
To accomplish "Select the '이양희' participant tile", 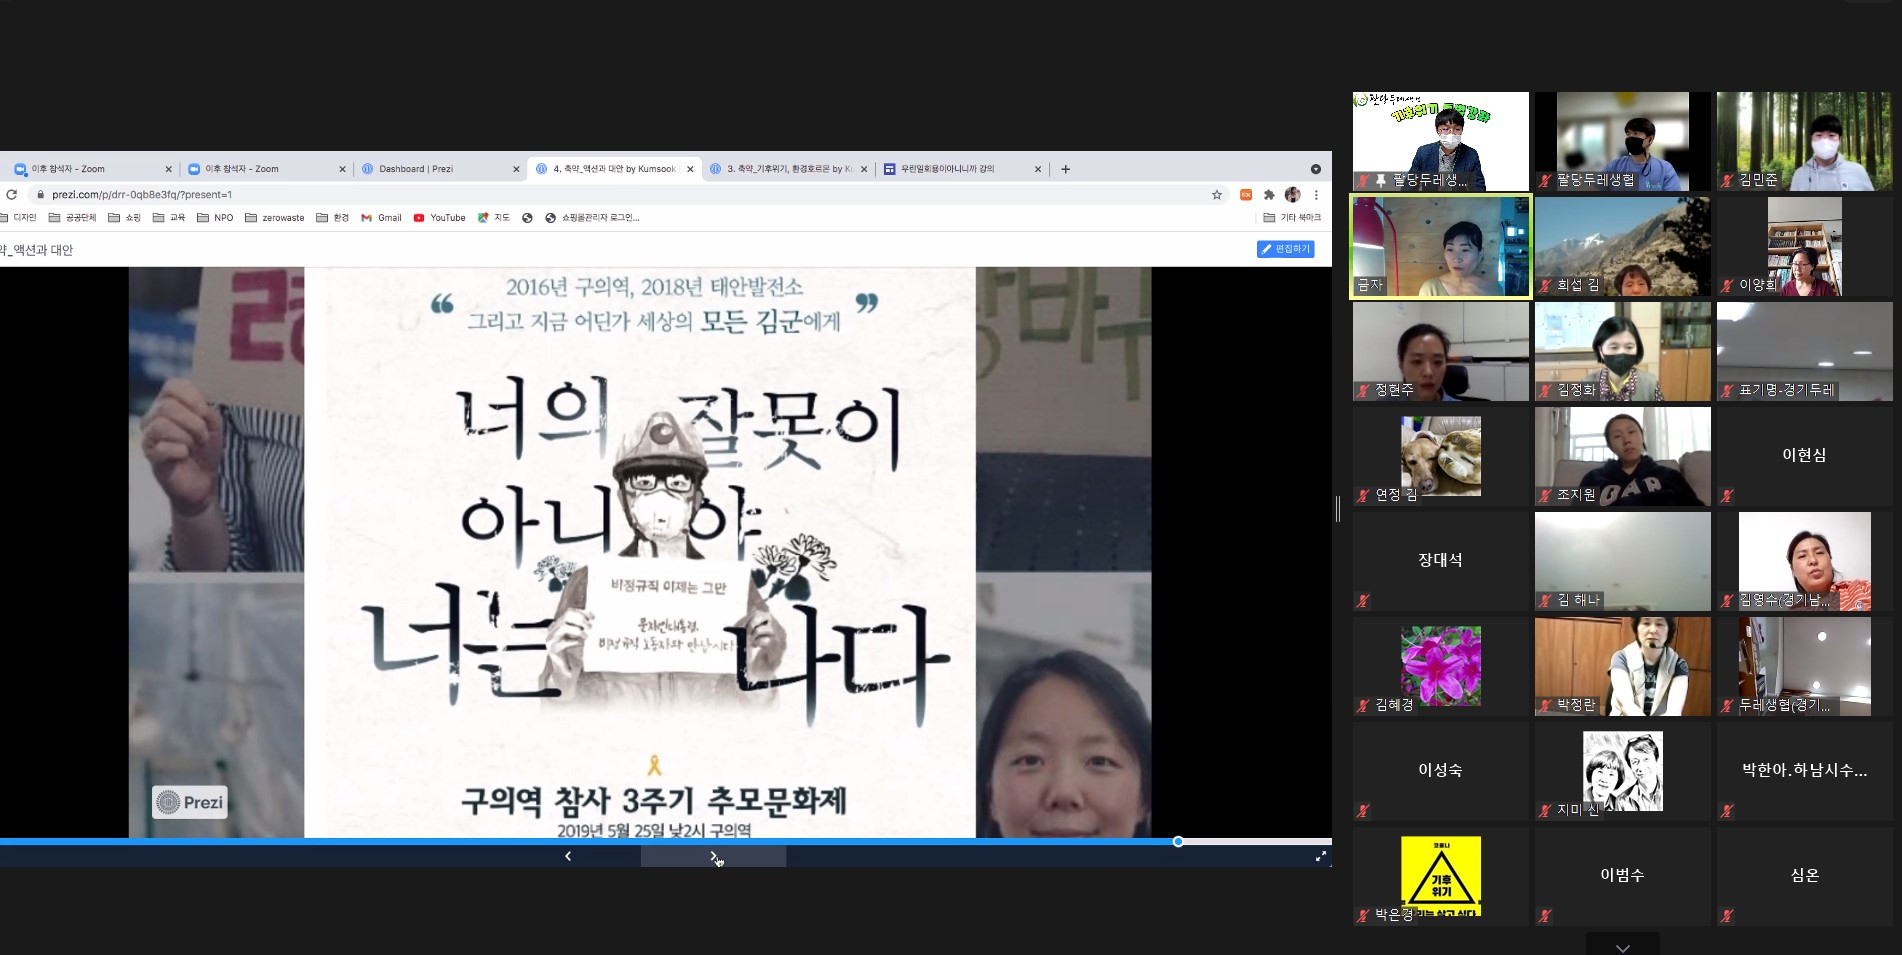I will click(x=1805, y=246).
